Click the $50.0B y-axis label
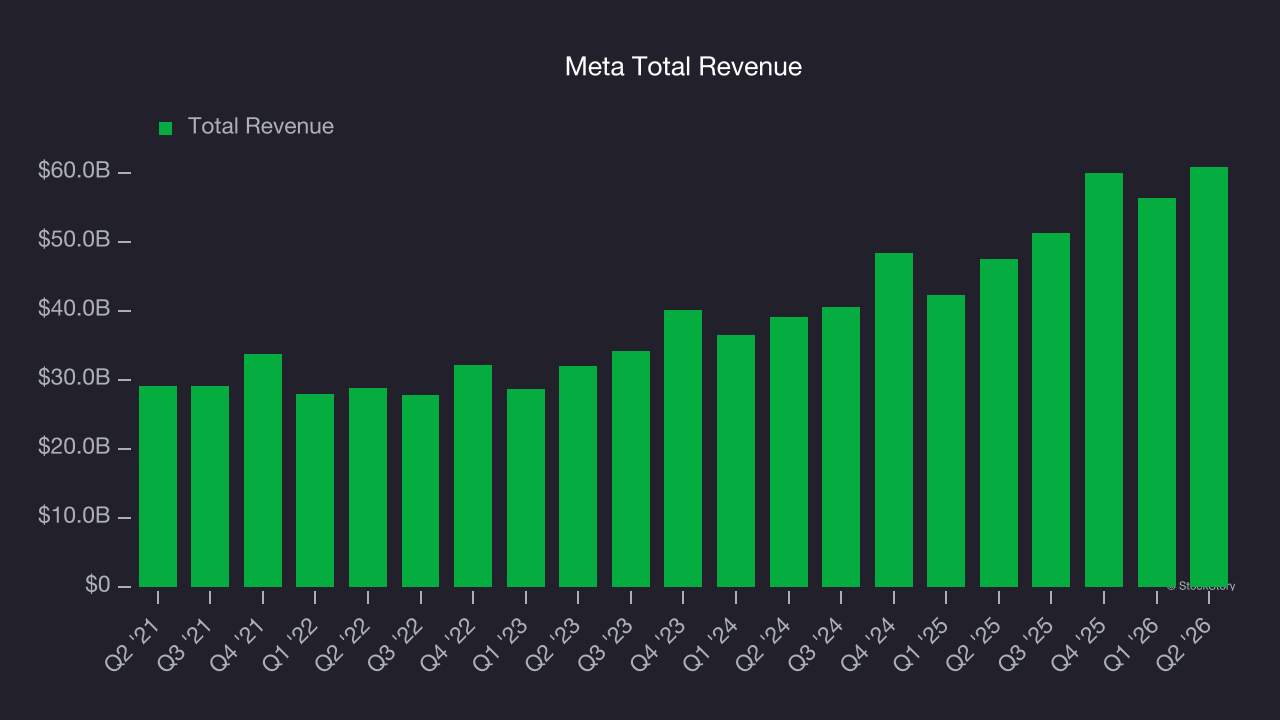The width and height of the screenshot is (1280, 720). [x=73, y=241]
